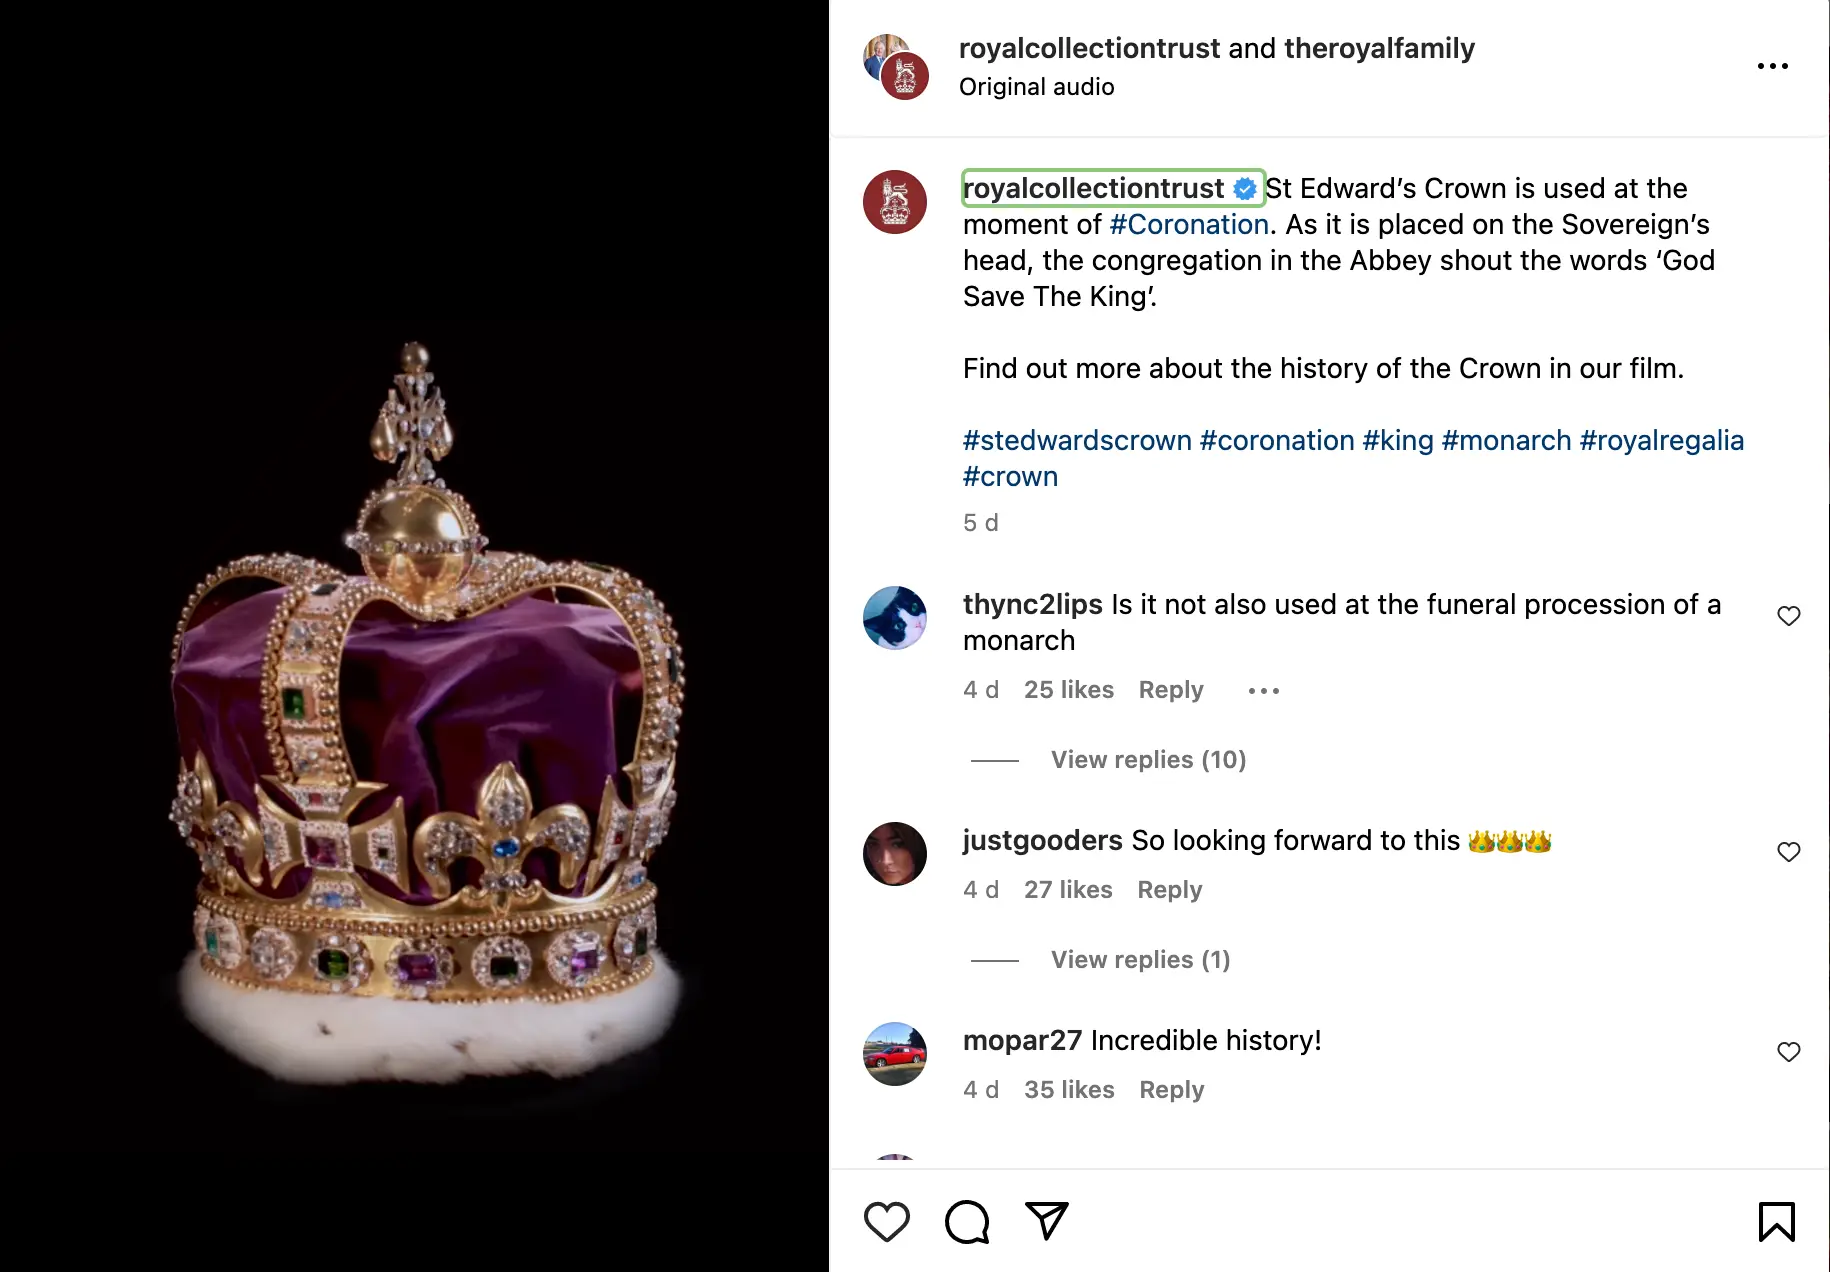Click thync2lips profile avatar

895,617
